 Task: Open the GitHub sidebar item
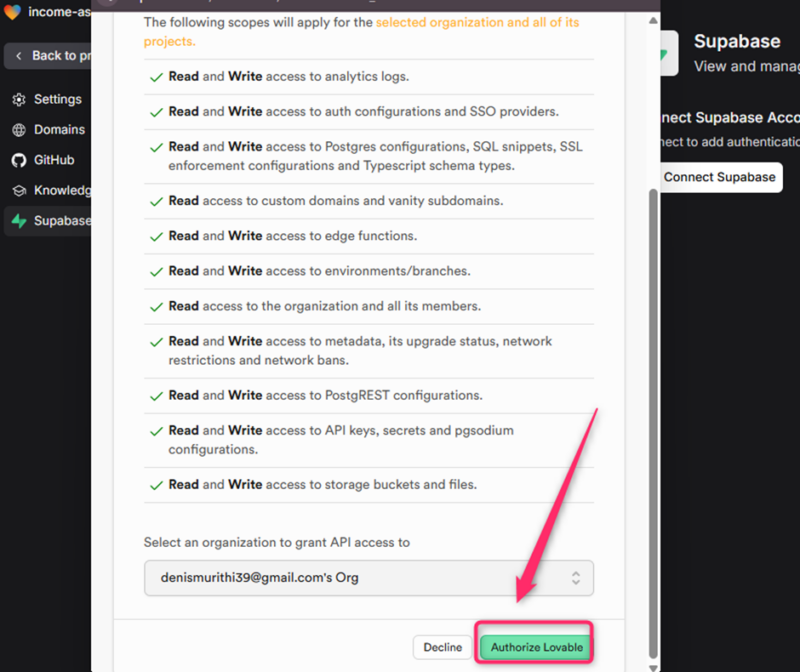tap(54, 160)
